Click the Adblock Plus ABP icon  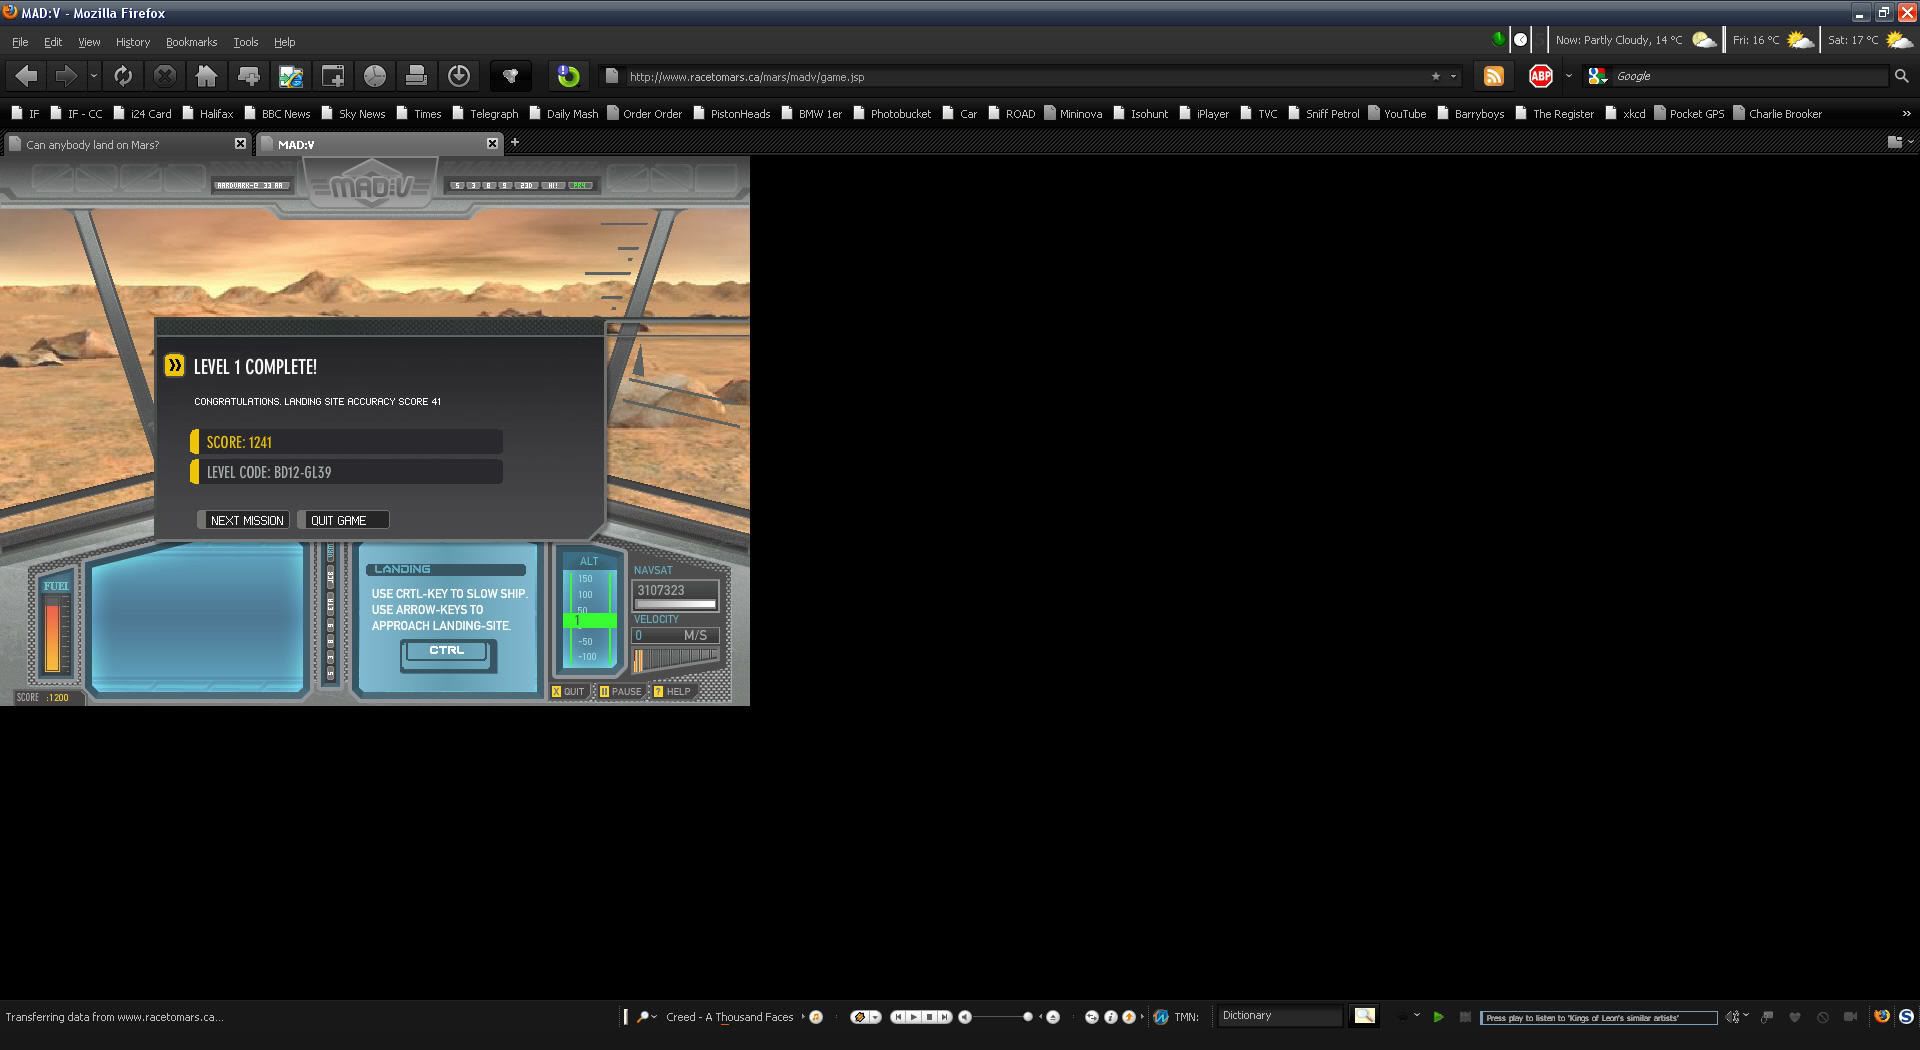[x=1540, y=76]
